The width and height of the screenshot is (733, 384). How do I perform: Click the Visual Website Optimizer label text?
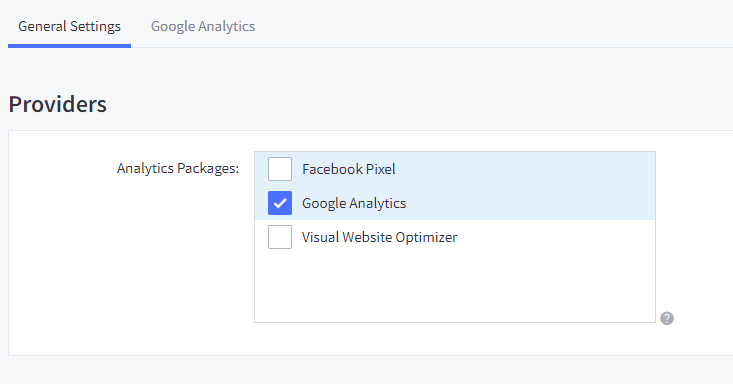380,238
